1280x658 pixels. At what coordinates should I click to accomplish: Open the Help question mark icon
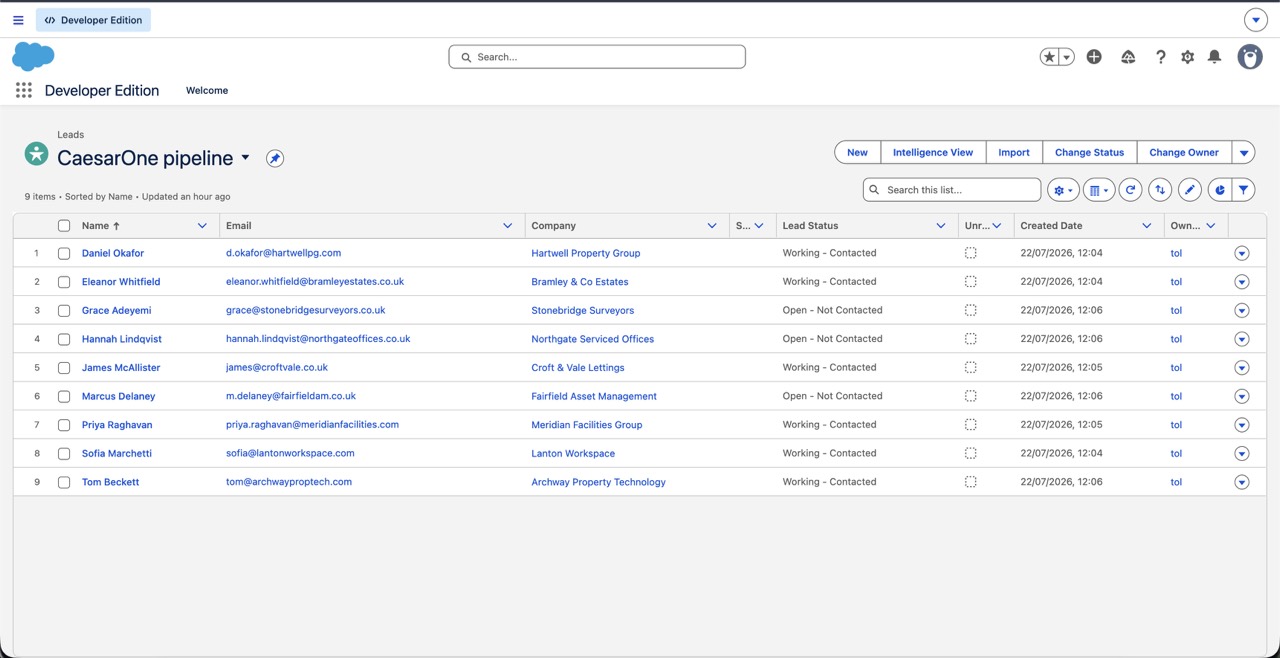point(1160,57)
